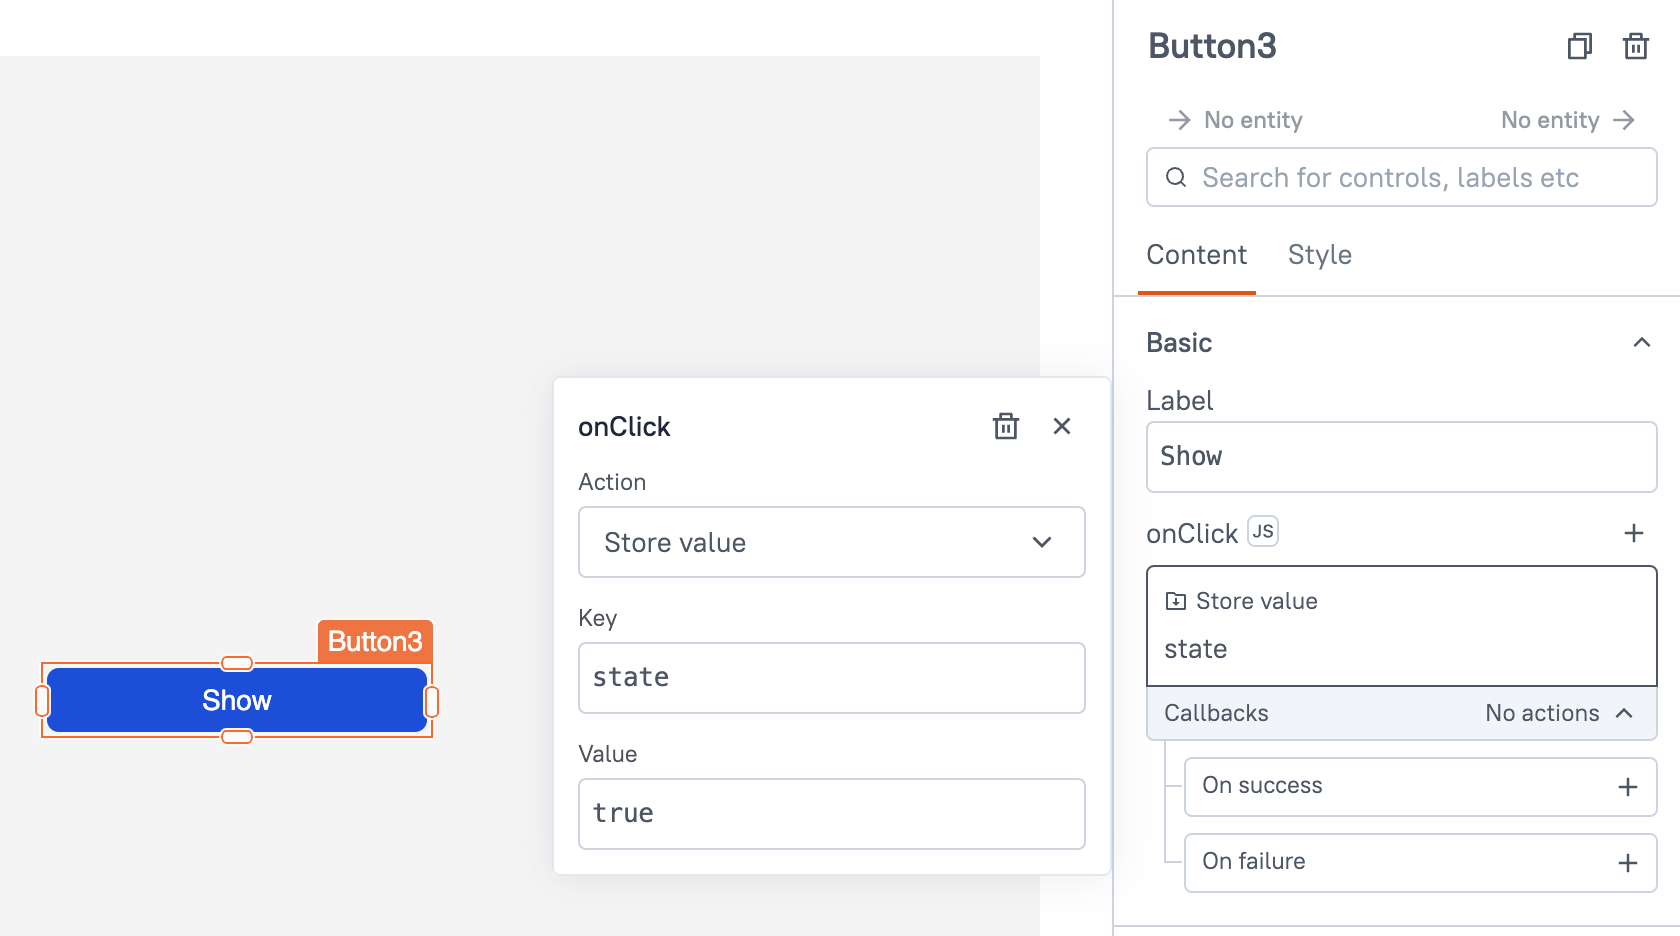
Task: Focus the search controls input box
Action: (x=1400, y=178)
